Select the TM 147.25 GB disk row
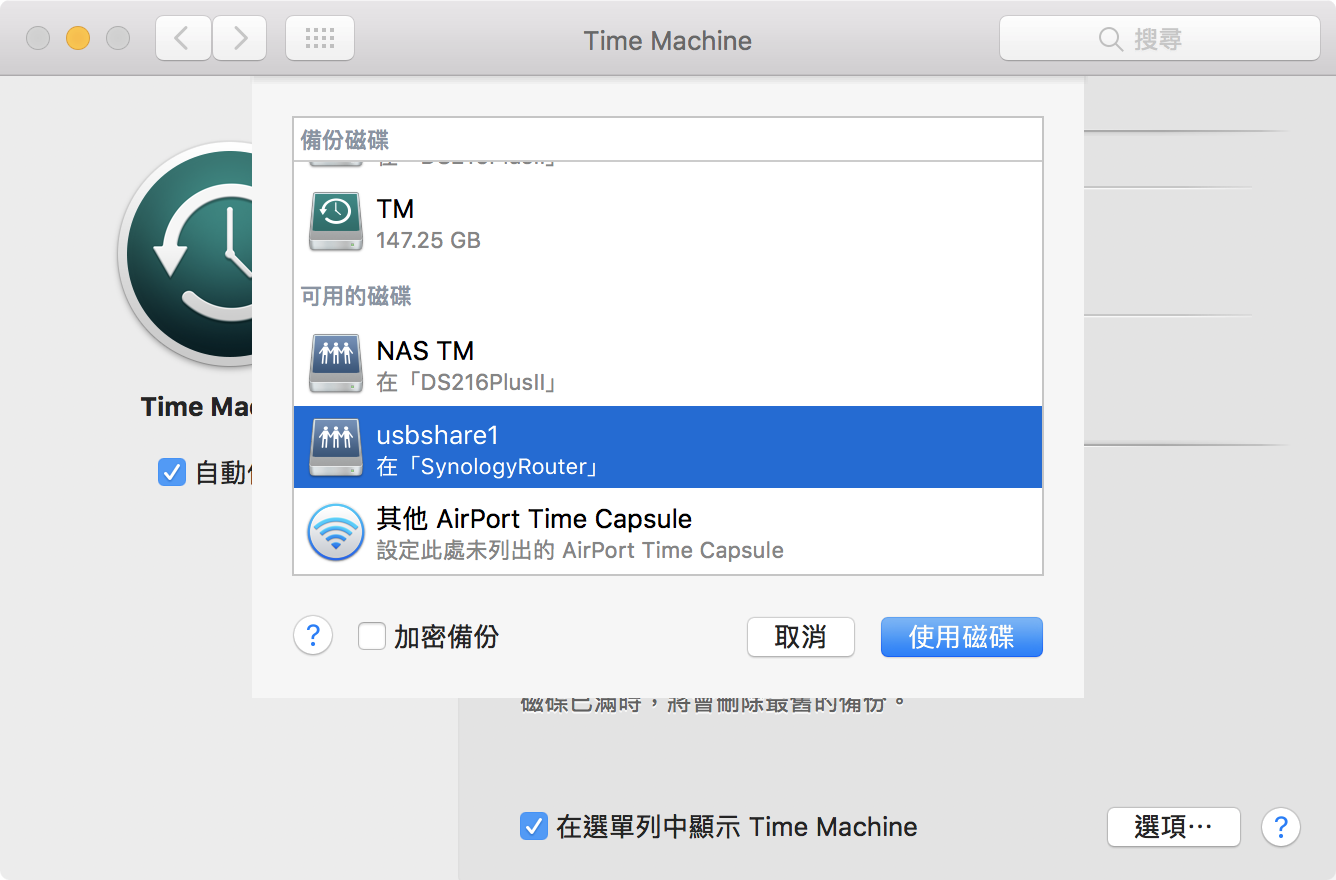The image size is (1336, 880). coord(667,223)
